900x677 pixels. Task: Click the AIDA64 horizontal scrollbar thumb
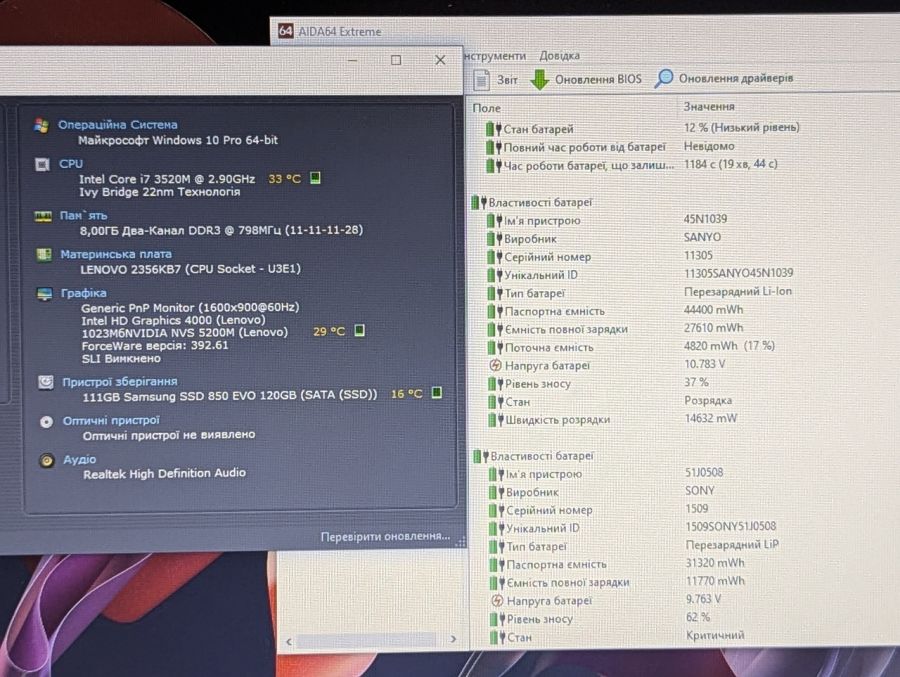366,640
